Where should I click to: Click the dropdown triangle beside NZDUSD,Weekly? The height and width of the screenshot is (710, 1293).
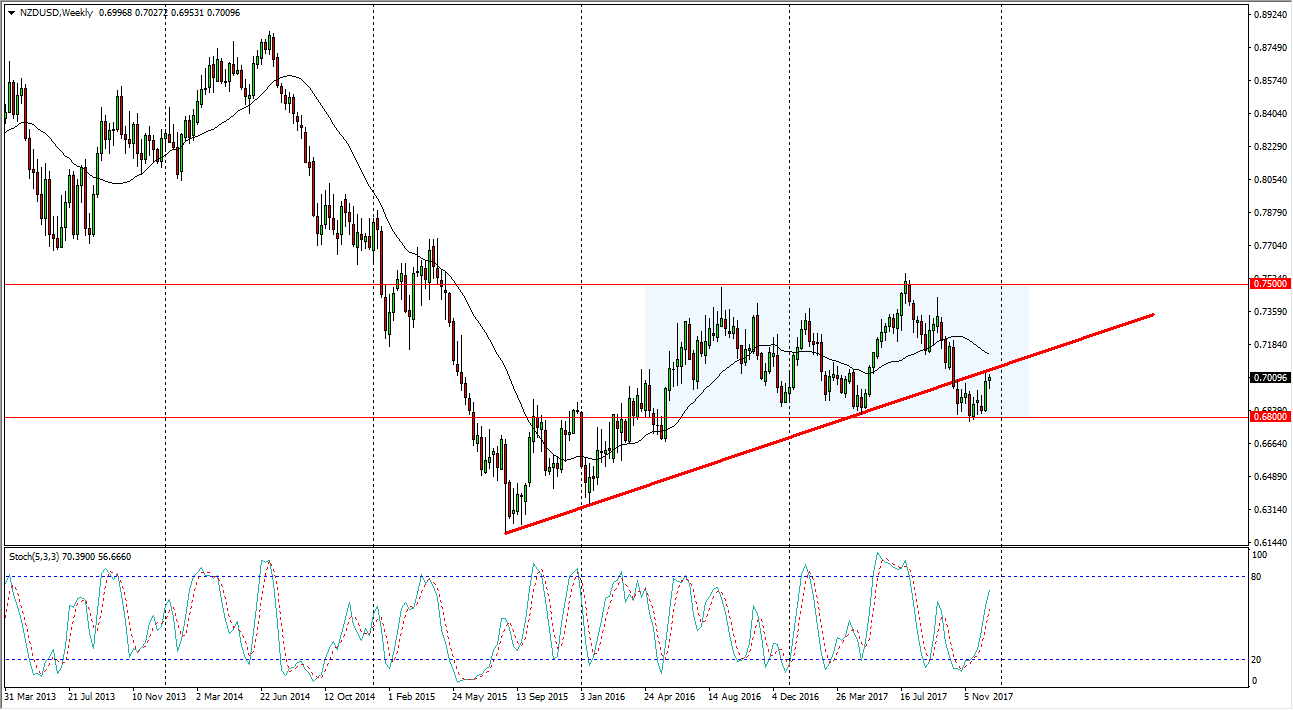[x=11, y=13]
